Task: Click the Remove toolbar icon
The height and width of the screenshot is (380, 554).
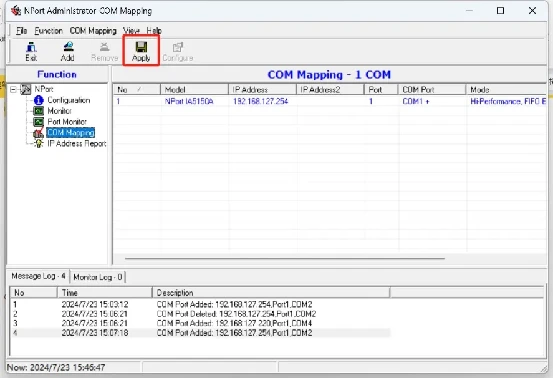Action: pos(104,51)
